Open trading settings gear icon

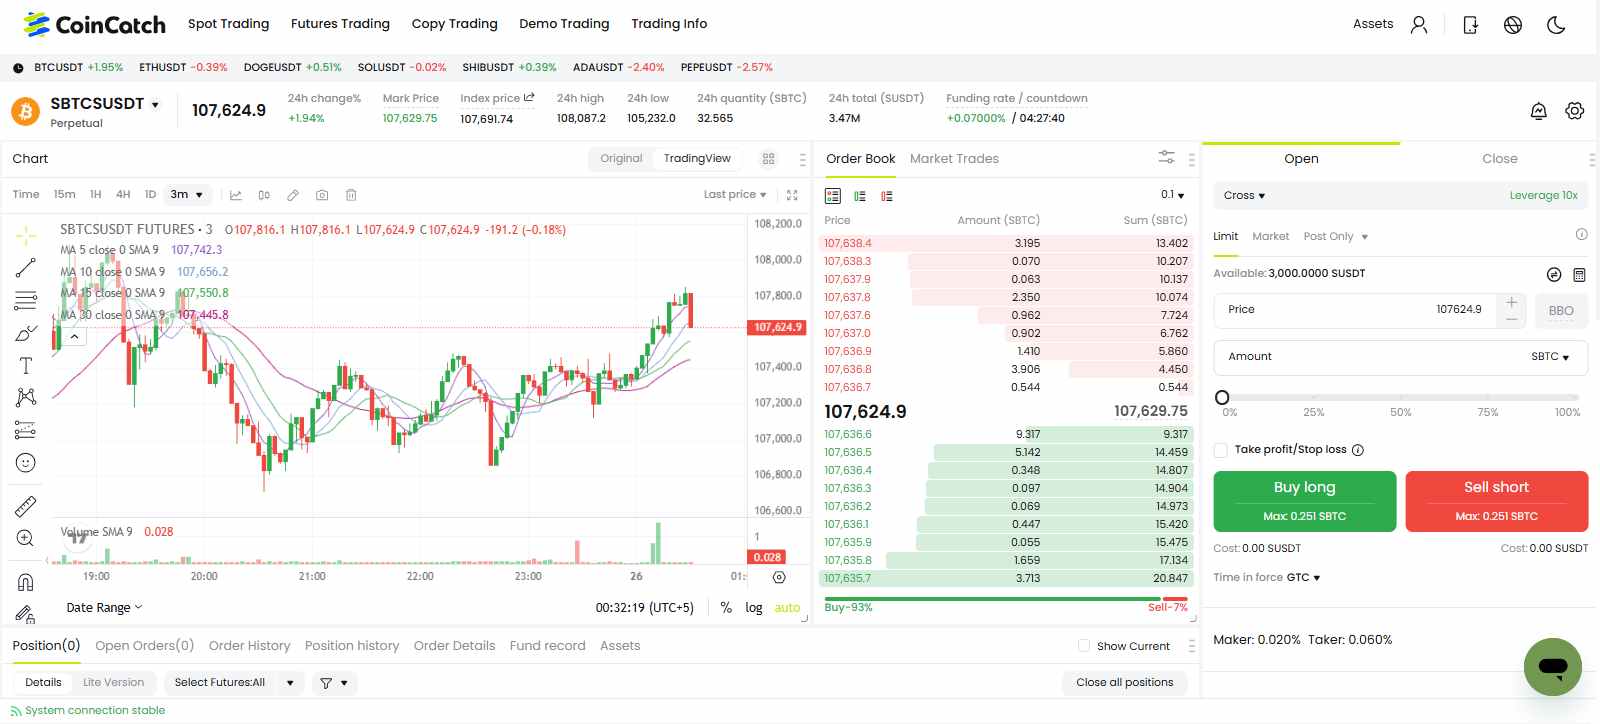tap(1575, 111)
